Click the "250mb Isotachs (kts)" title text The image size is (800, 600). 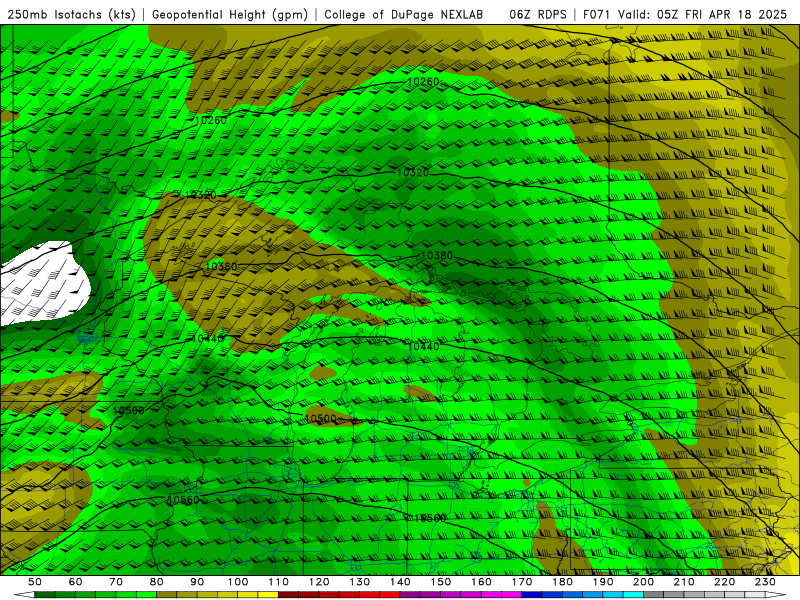[x=71, y=14]
